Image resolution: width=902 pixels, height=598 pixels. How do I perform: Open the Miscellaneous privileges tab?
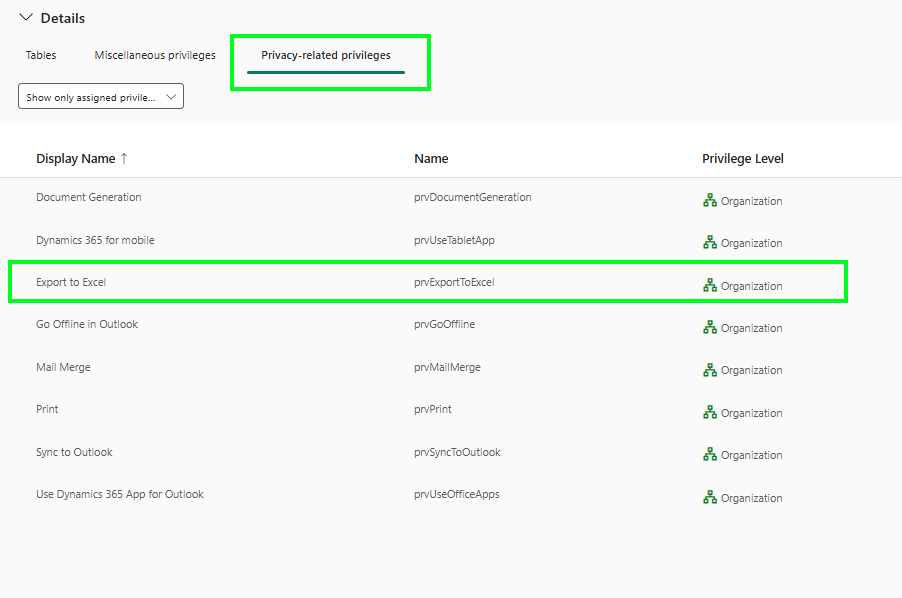click(155, 55)
